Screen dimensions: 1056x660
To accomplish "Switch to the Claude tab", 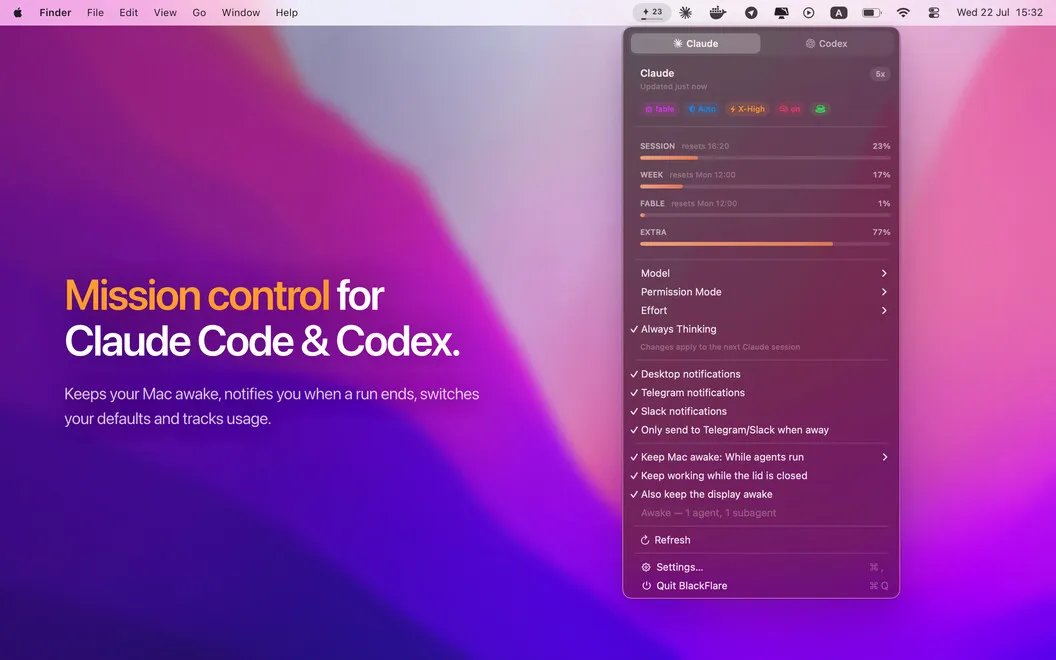I will point(696,44).
